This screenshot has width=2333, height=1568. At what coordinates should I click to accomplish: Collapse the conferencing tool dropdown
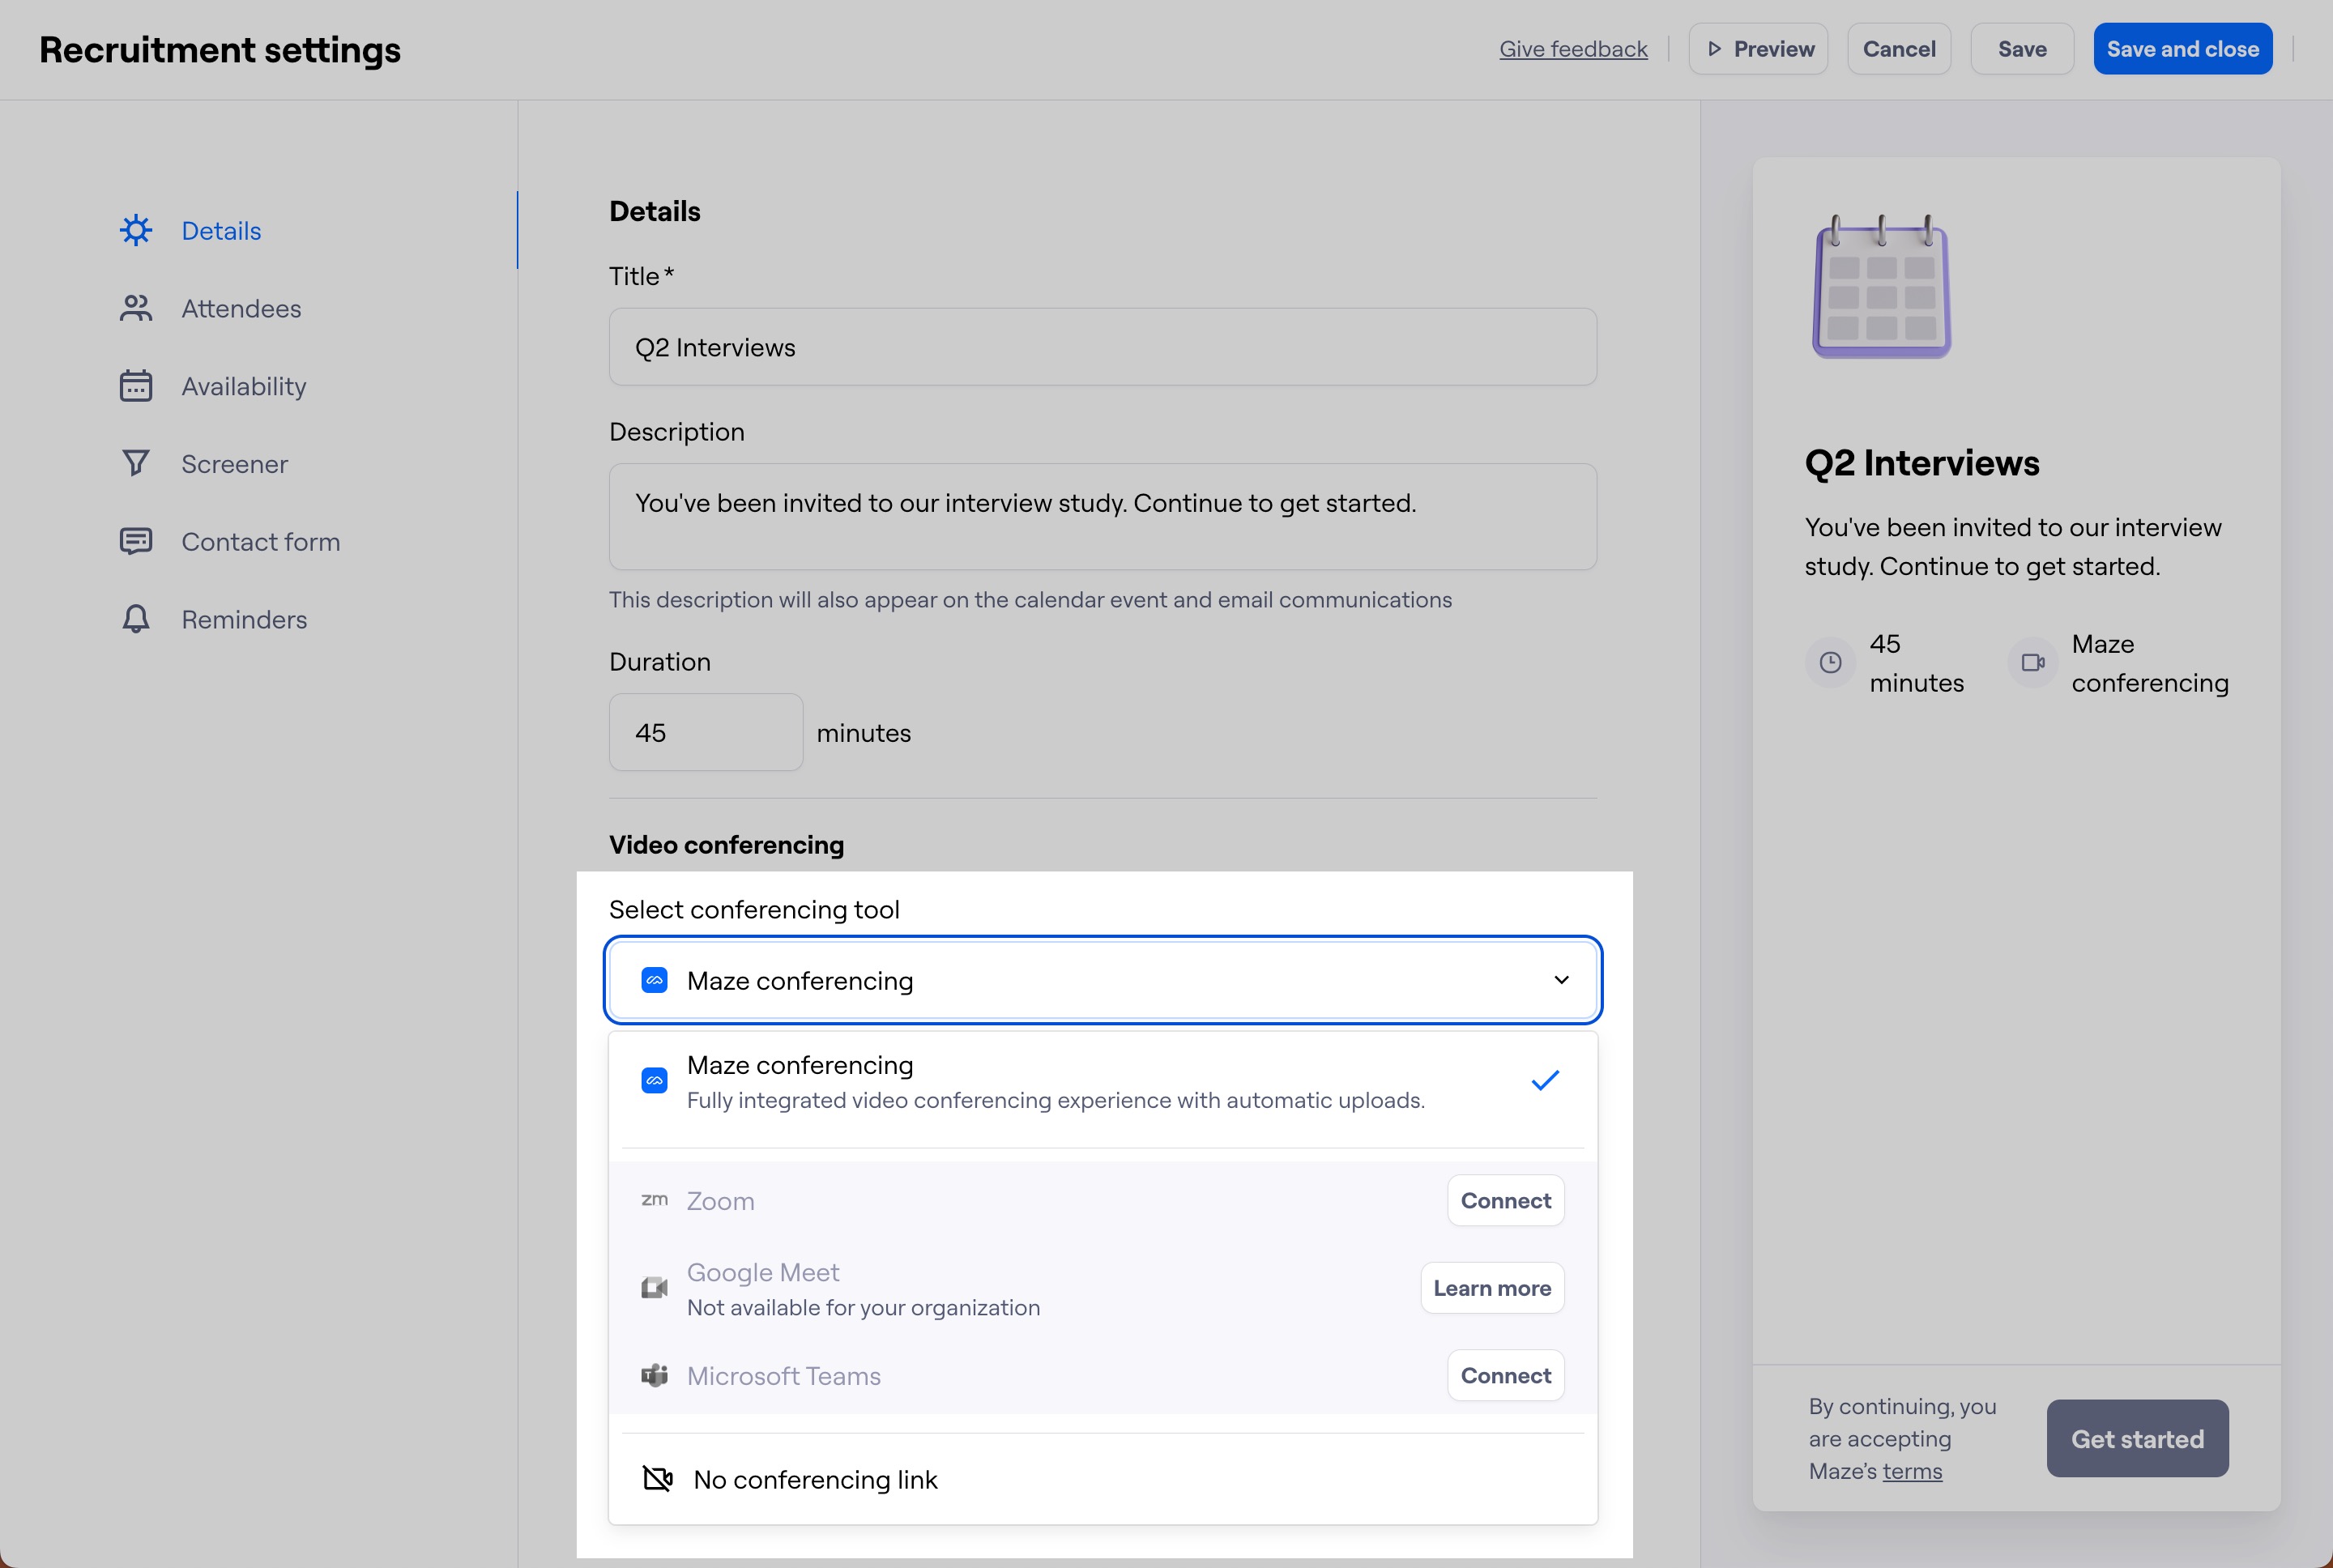click(x=1562, y=980)
